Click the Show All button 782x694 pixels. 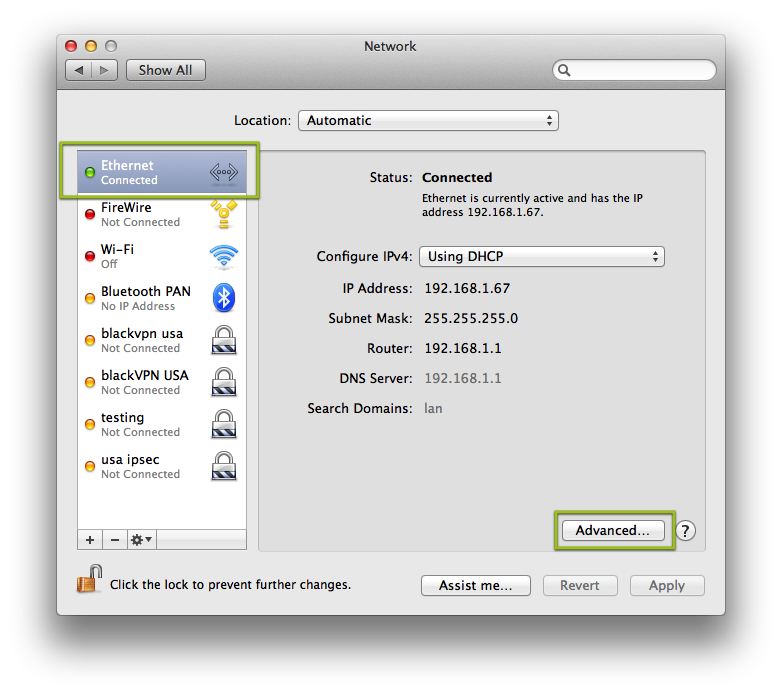click(x=166, y=70)
